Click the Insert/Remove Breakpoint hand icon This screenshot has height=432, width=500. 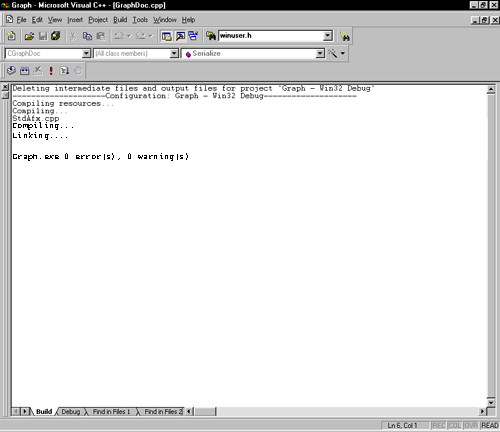pyautogui.click(x=78, y=70)
